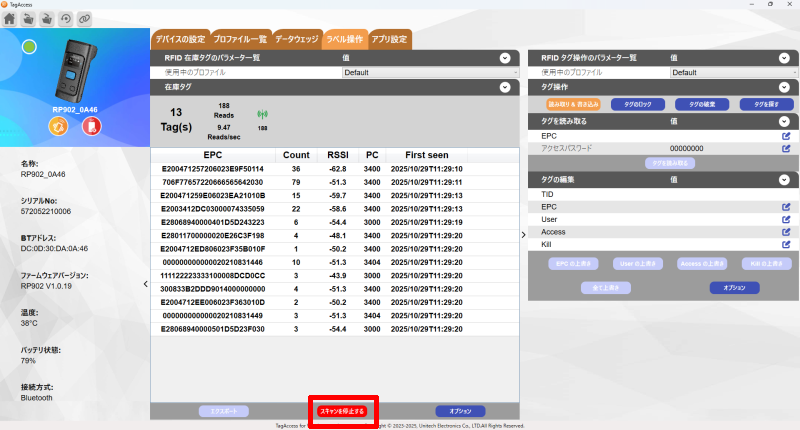The image size is (800, 430).
Task: Collapse the left device info panel arrow
Action: click(145, 284)
